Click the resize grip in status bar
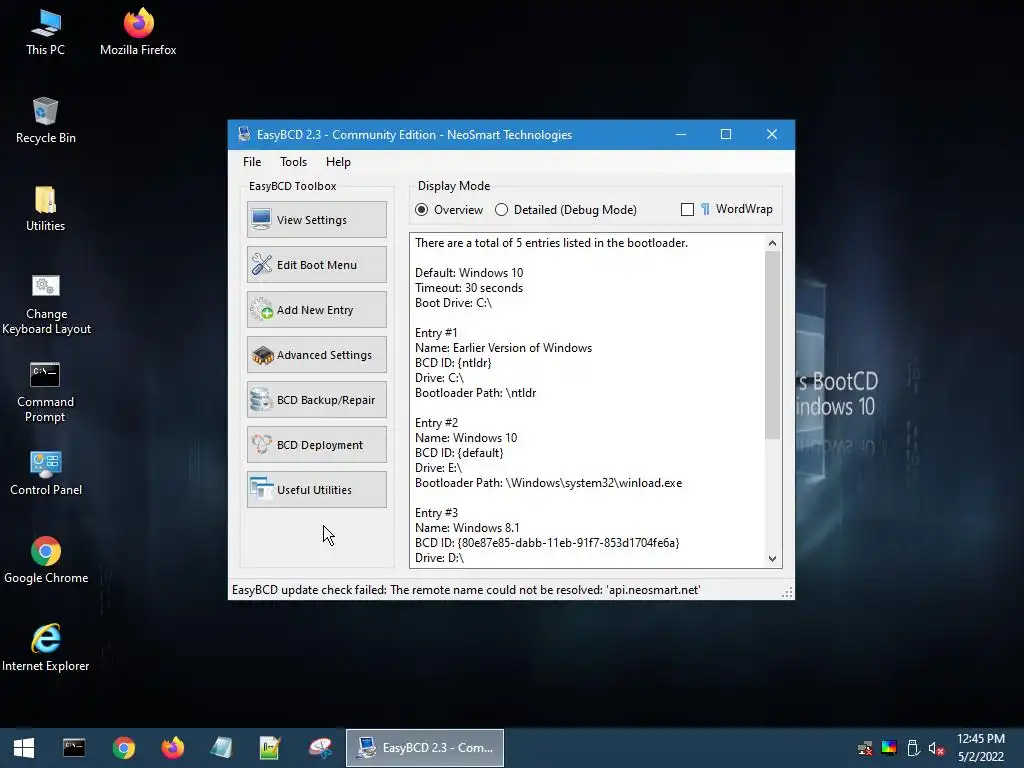1024x768 pixels. click(x=787, y=592)
